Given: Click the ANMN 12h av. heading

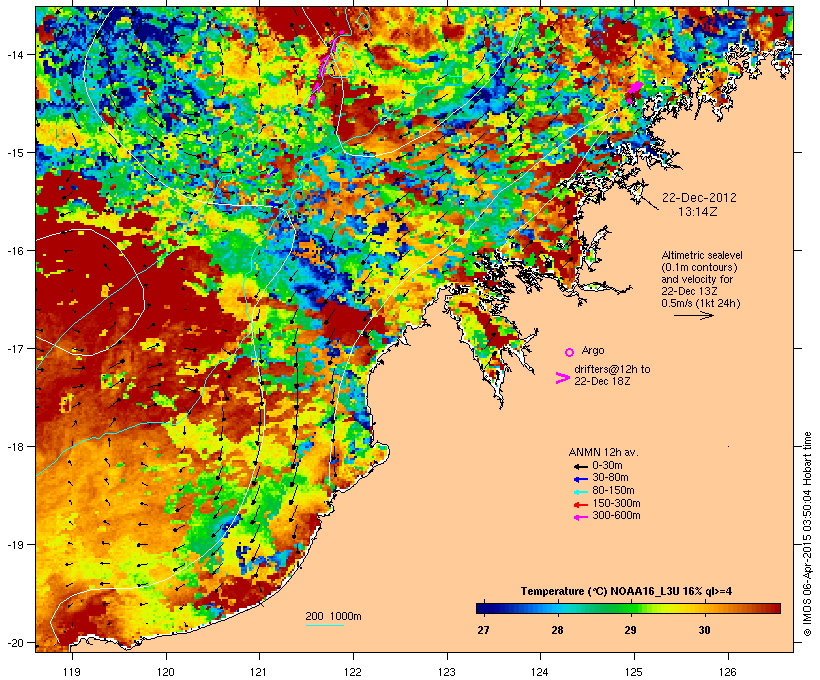Looking at the screenshot, I should [603, 452].
